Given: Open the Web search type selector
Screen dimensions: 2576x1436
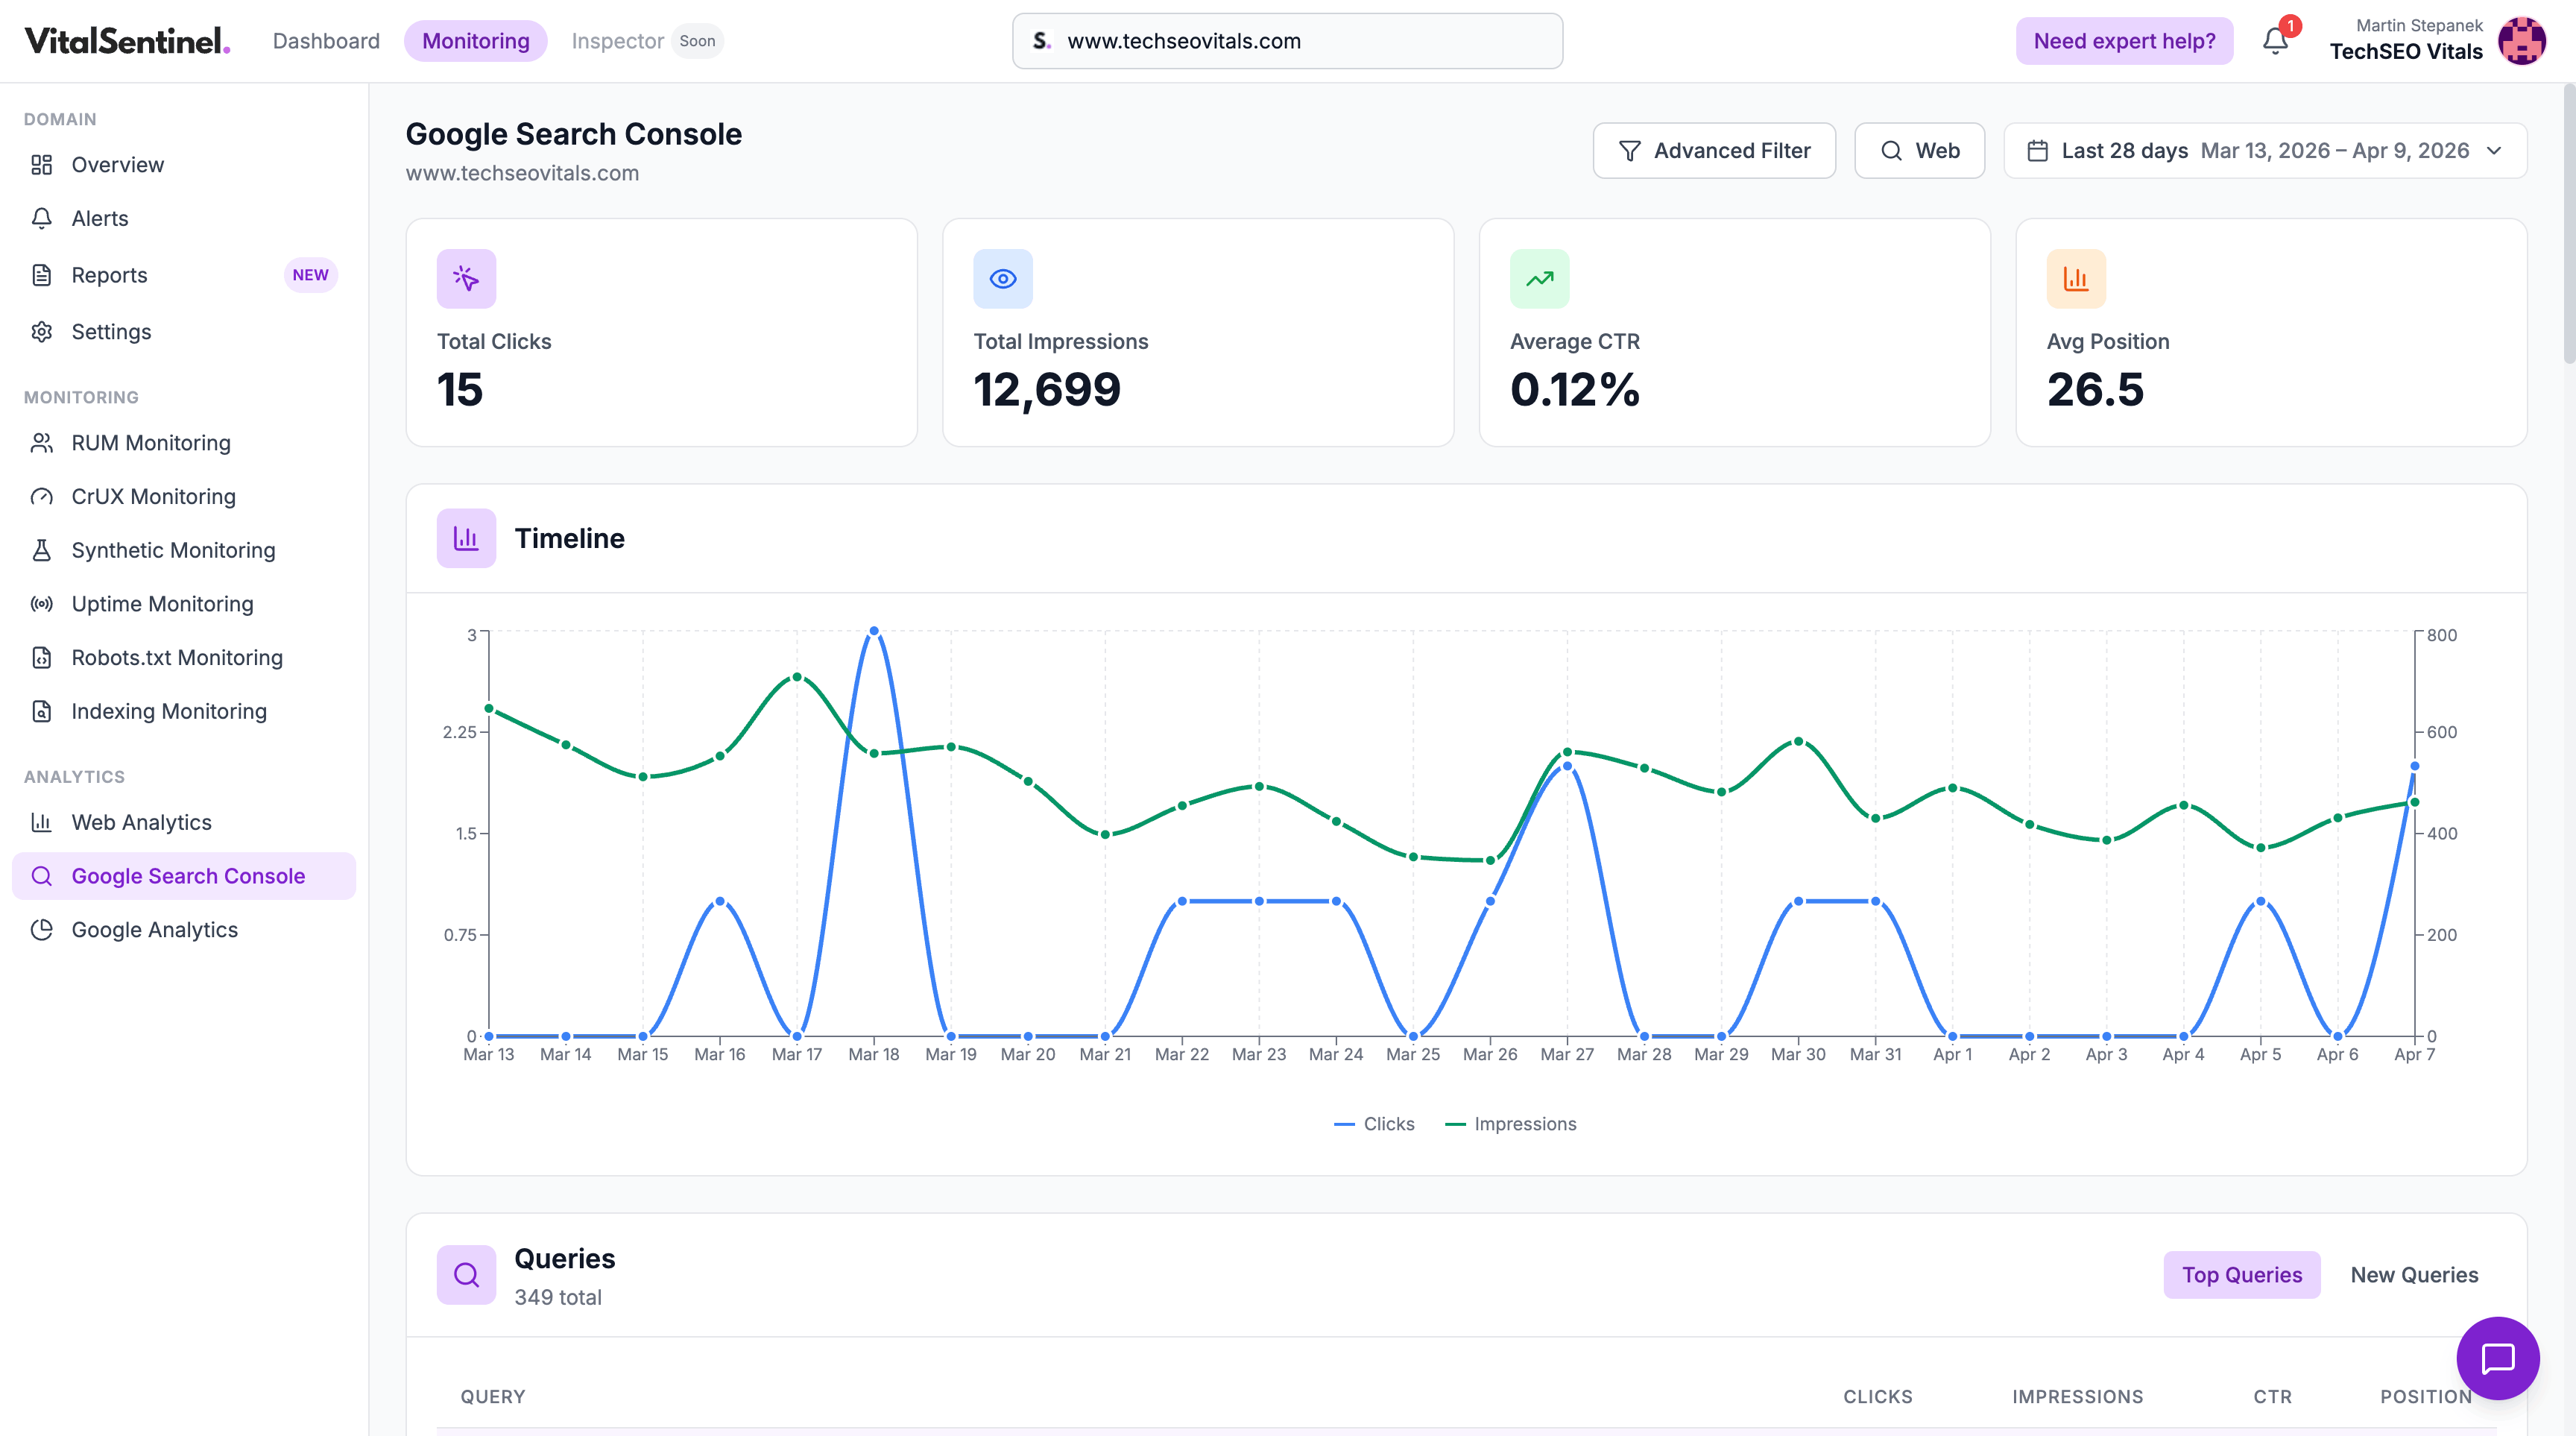Looking at the screenshot, I should pos(1919,150).
